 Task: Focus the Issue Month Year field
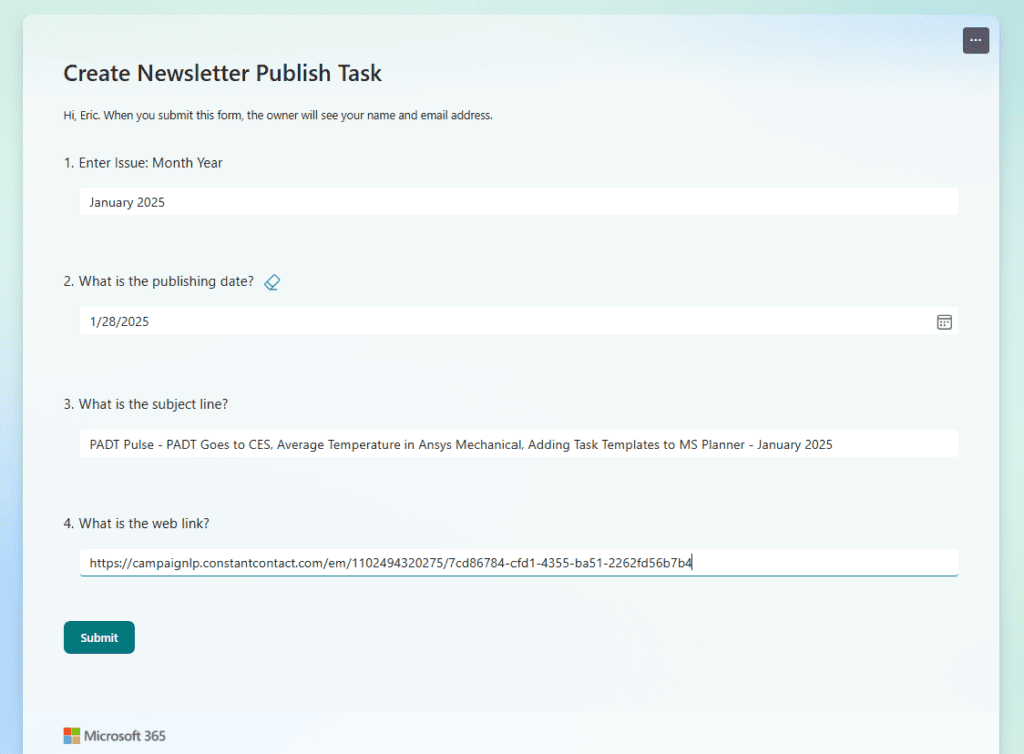(x=519, y=202)
